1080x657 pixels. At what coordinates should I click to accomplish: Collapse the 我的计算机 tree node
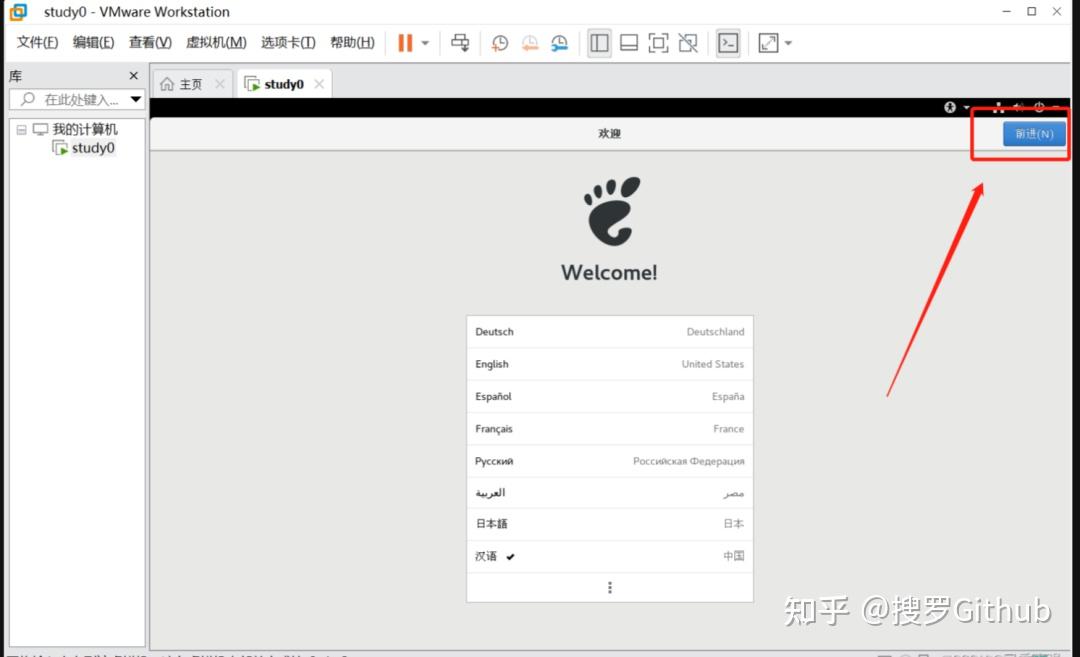click(x=21, y=129)
